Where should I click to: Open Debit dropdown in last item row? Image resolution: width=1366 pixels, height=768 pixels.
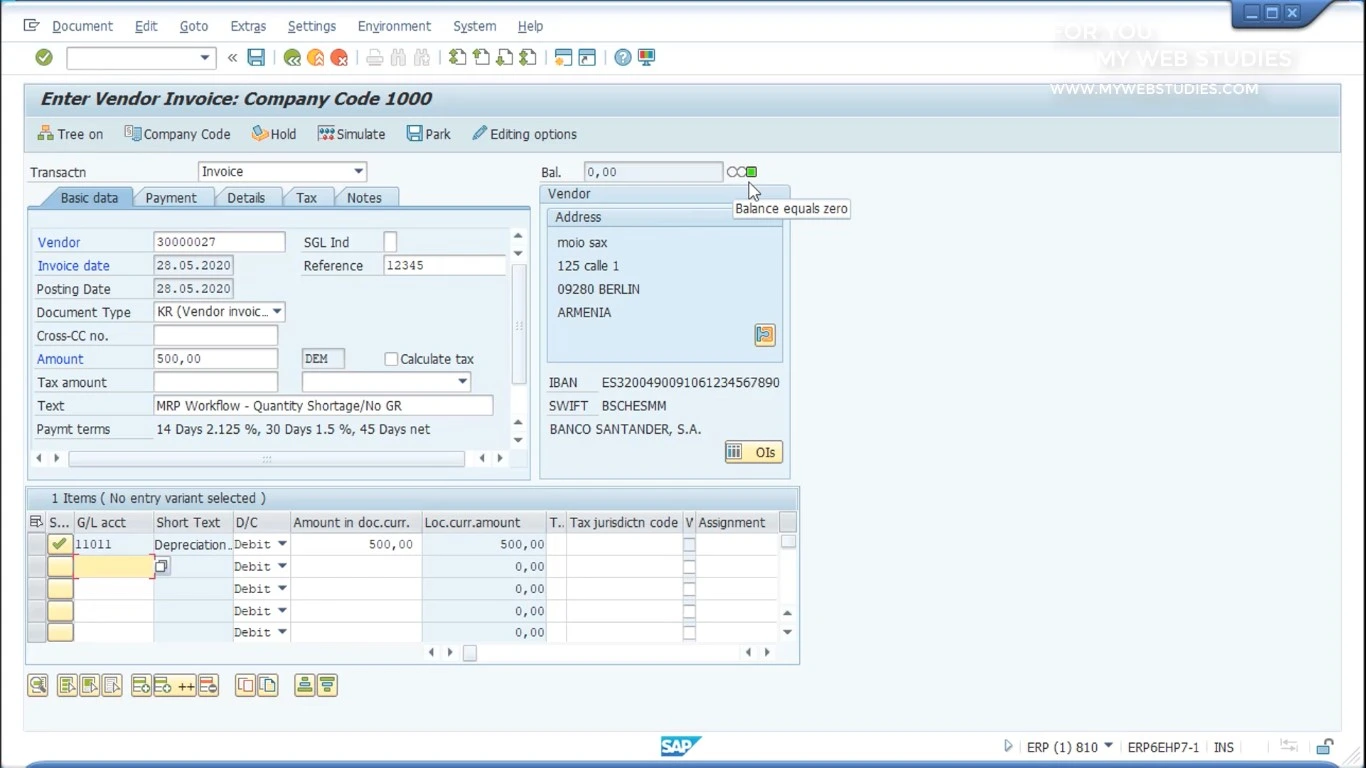(x=282, y=632)
